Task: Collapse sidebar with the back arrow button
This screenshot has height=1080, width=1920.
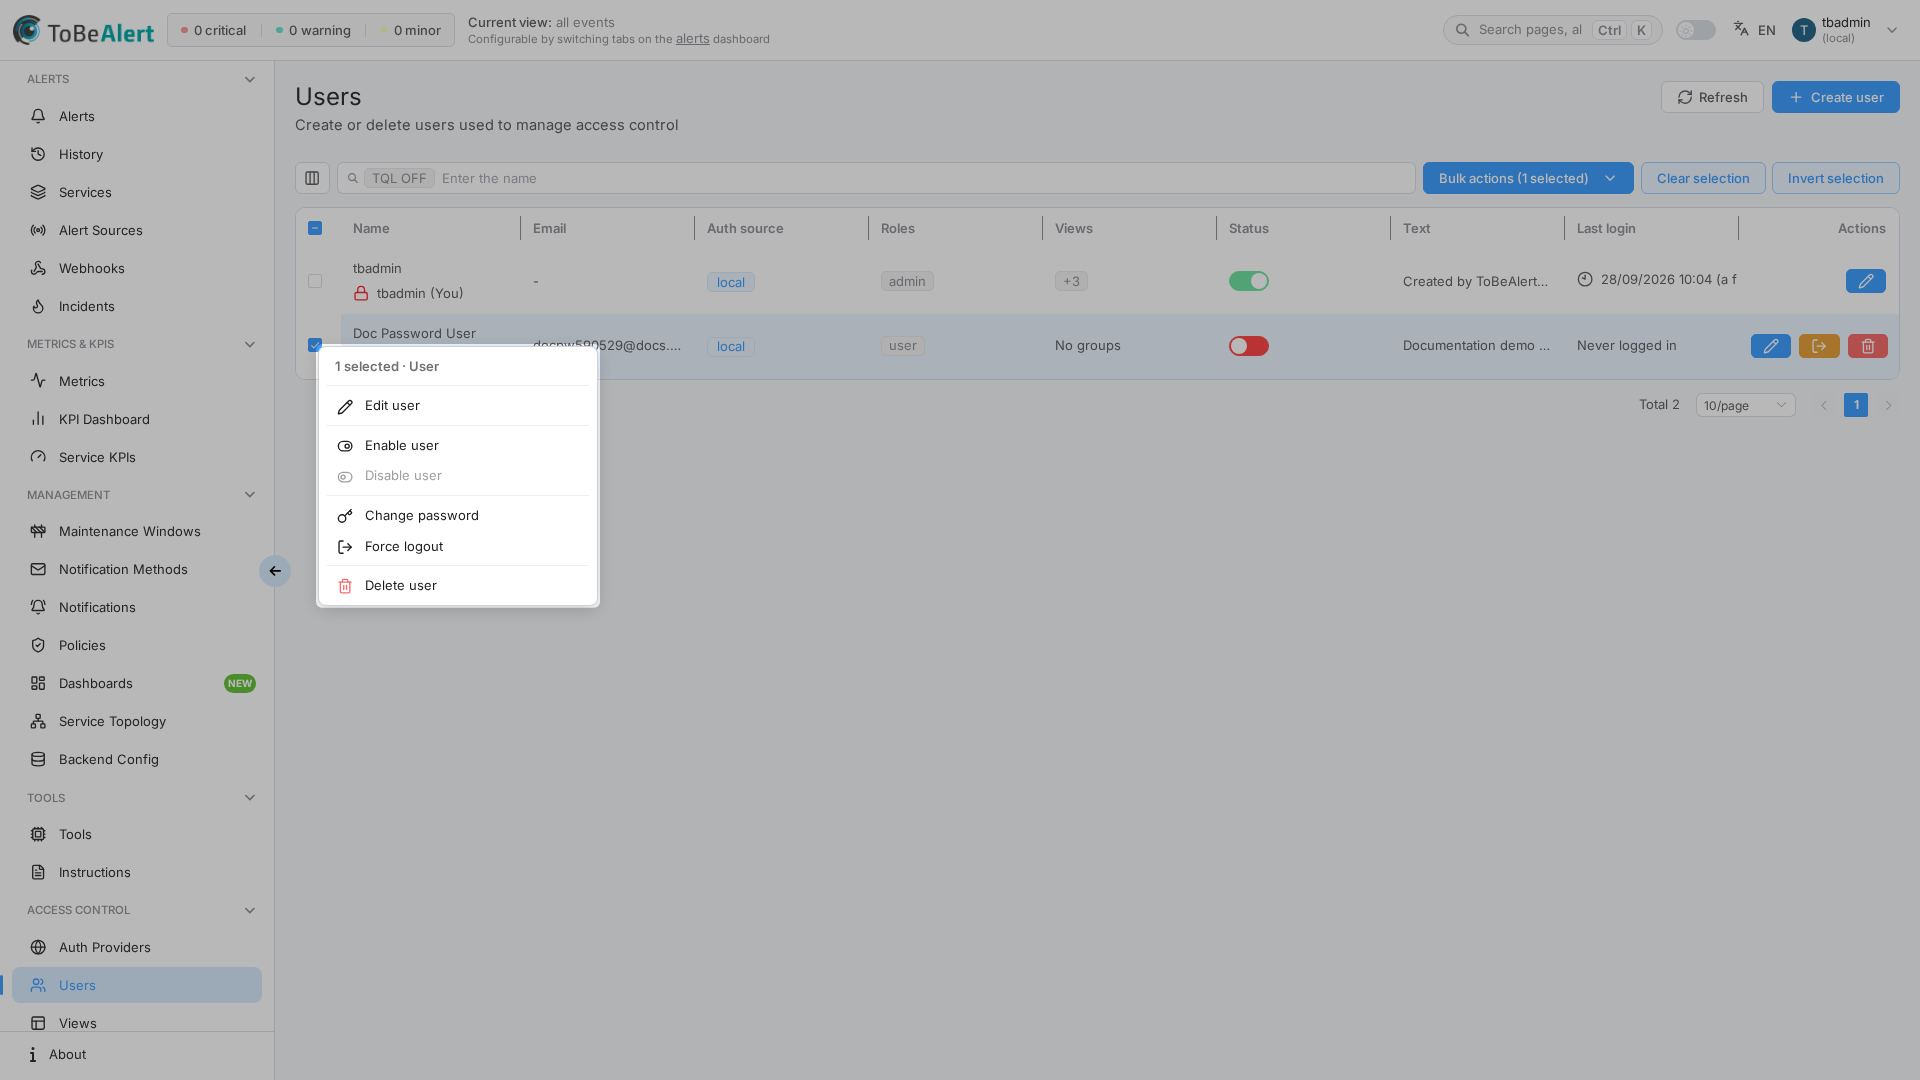Action: (275, 571)
